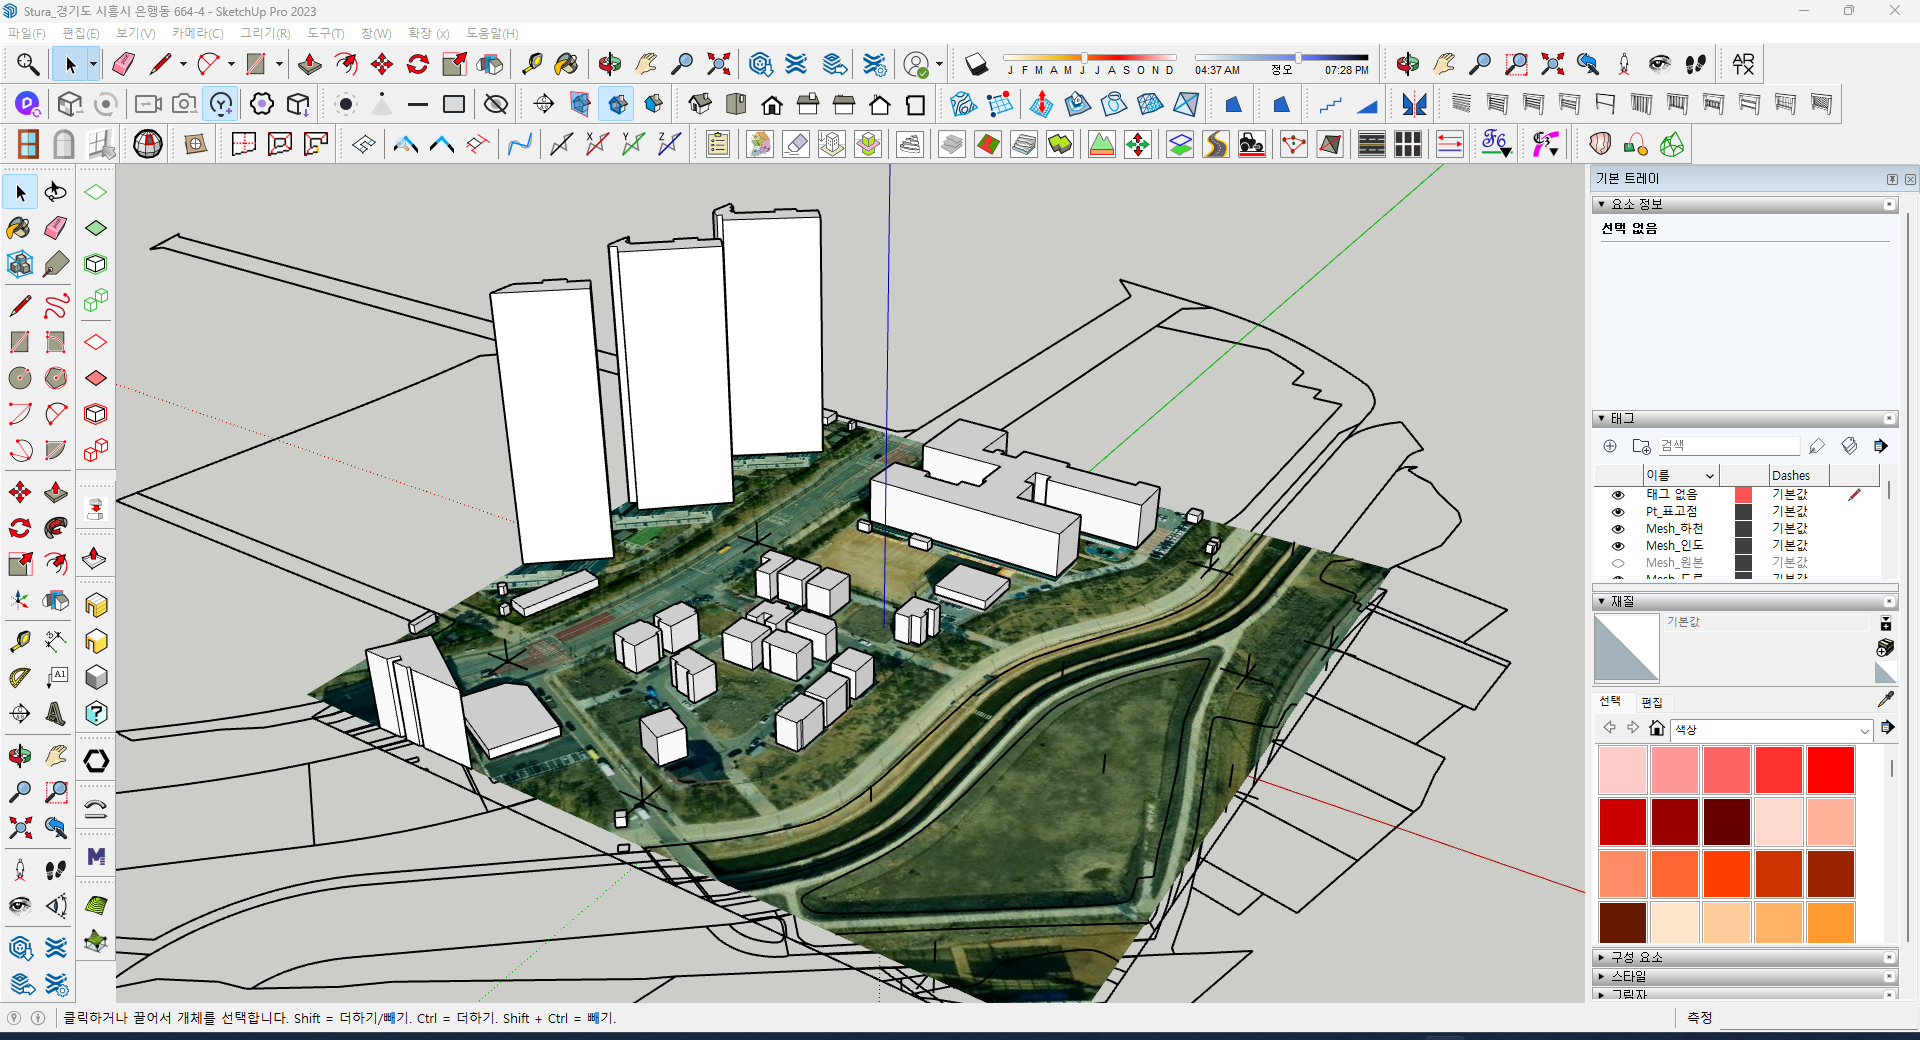This screenshot has height=1040, width=1920.
Task: Select the Protractor tool in left toolbar
Action: point(20,678)
